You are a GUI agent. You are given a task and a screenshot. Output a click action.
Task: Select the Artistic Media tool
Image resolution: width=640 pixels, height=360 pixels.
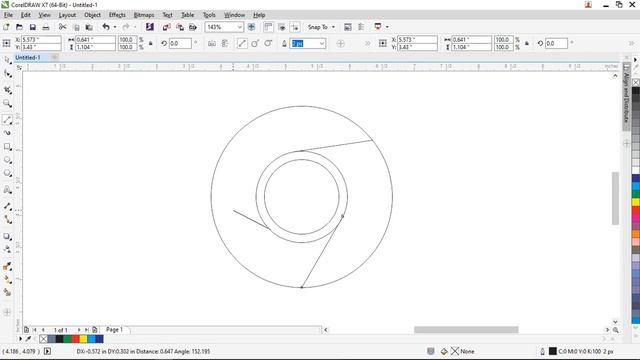7,133
